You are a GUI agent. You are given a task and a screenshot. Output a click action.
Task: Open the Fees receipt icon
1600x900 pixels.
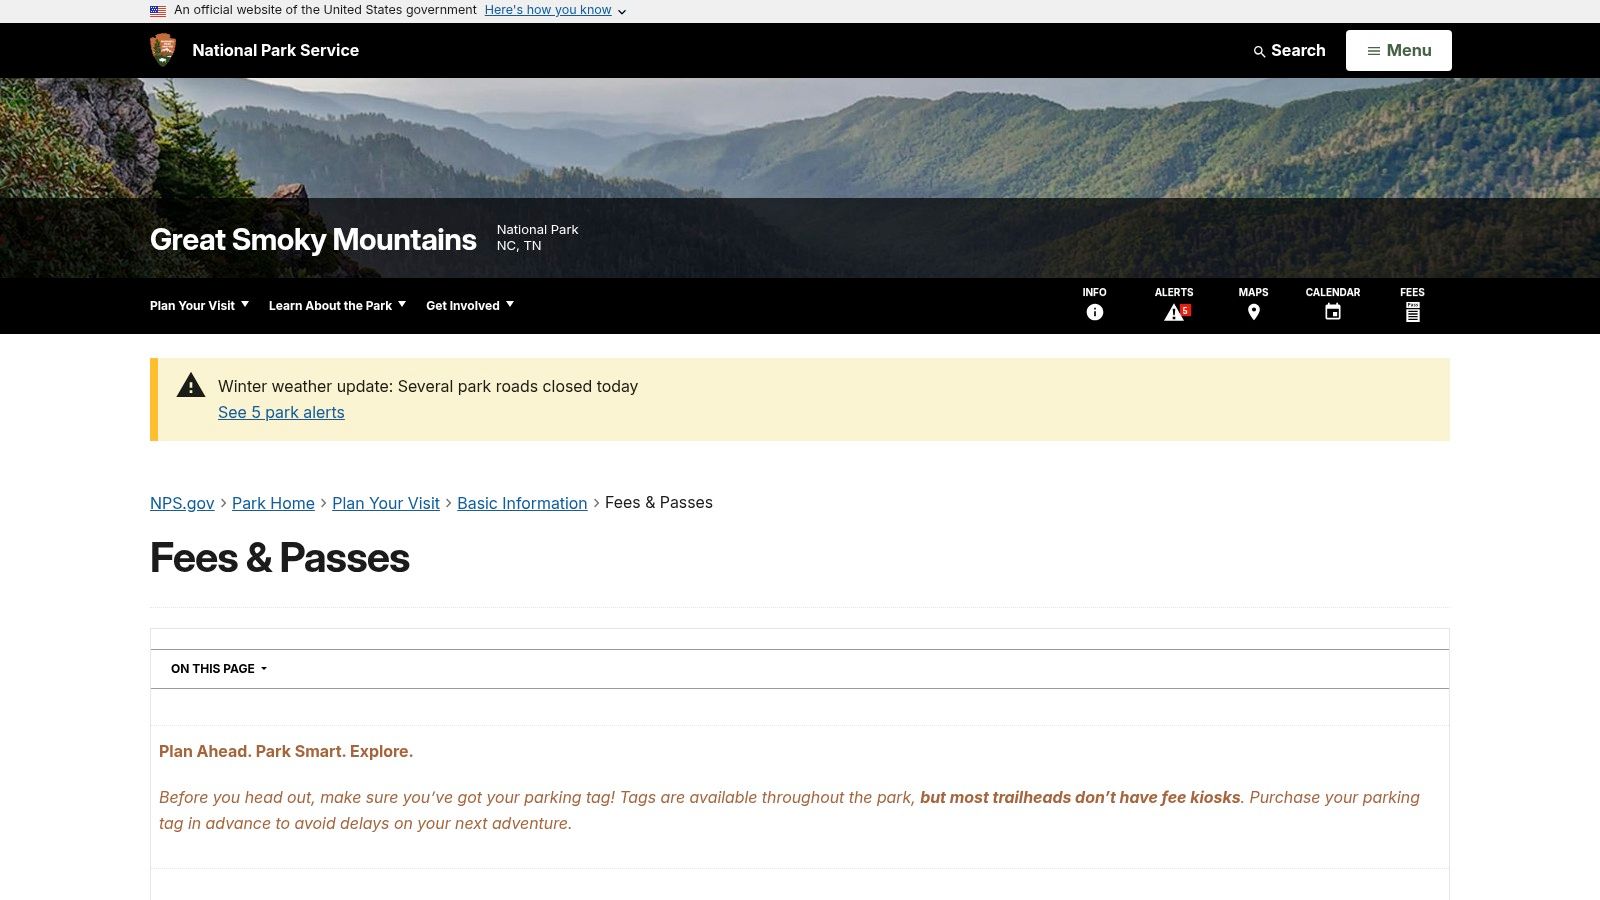tap(1412, 312)
